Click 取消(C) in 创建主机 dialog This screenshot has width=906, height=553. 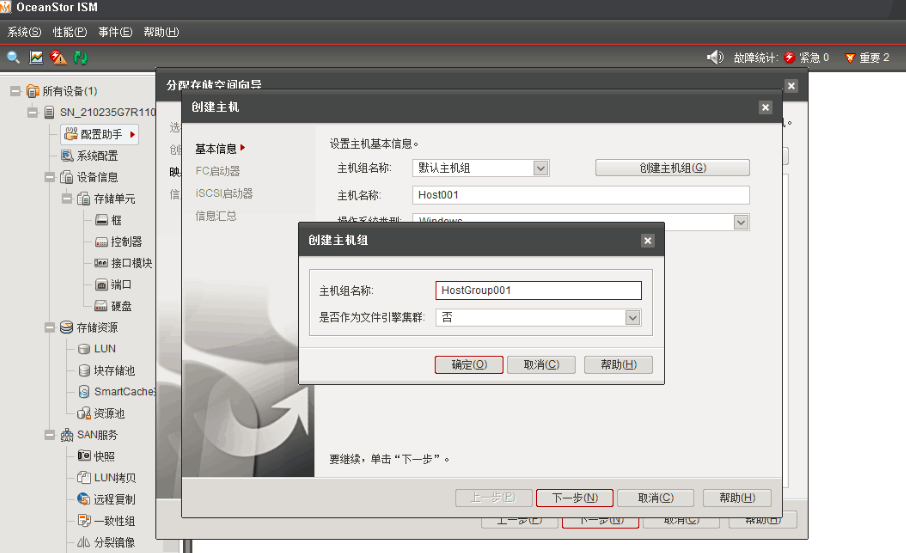(x=656, y=498)
